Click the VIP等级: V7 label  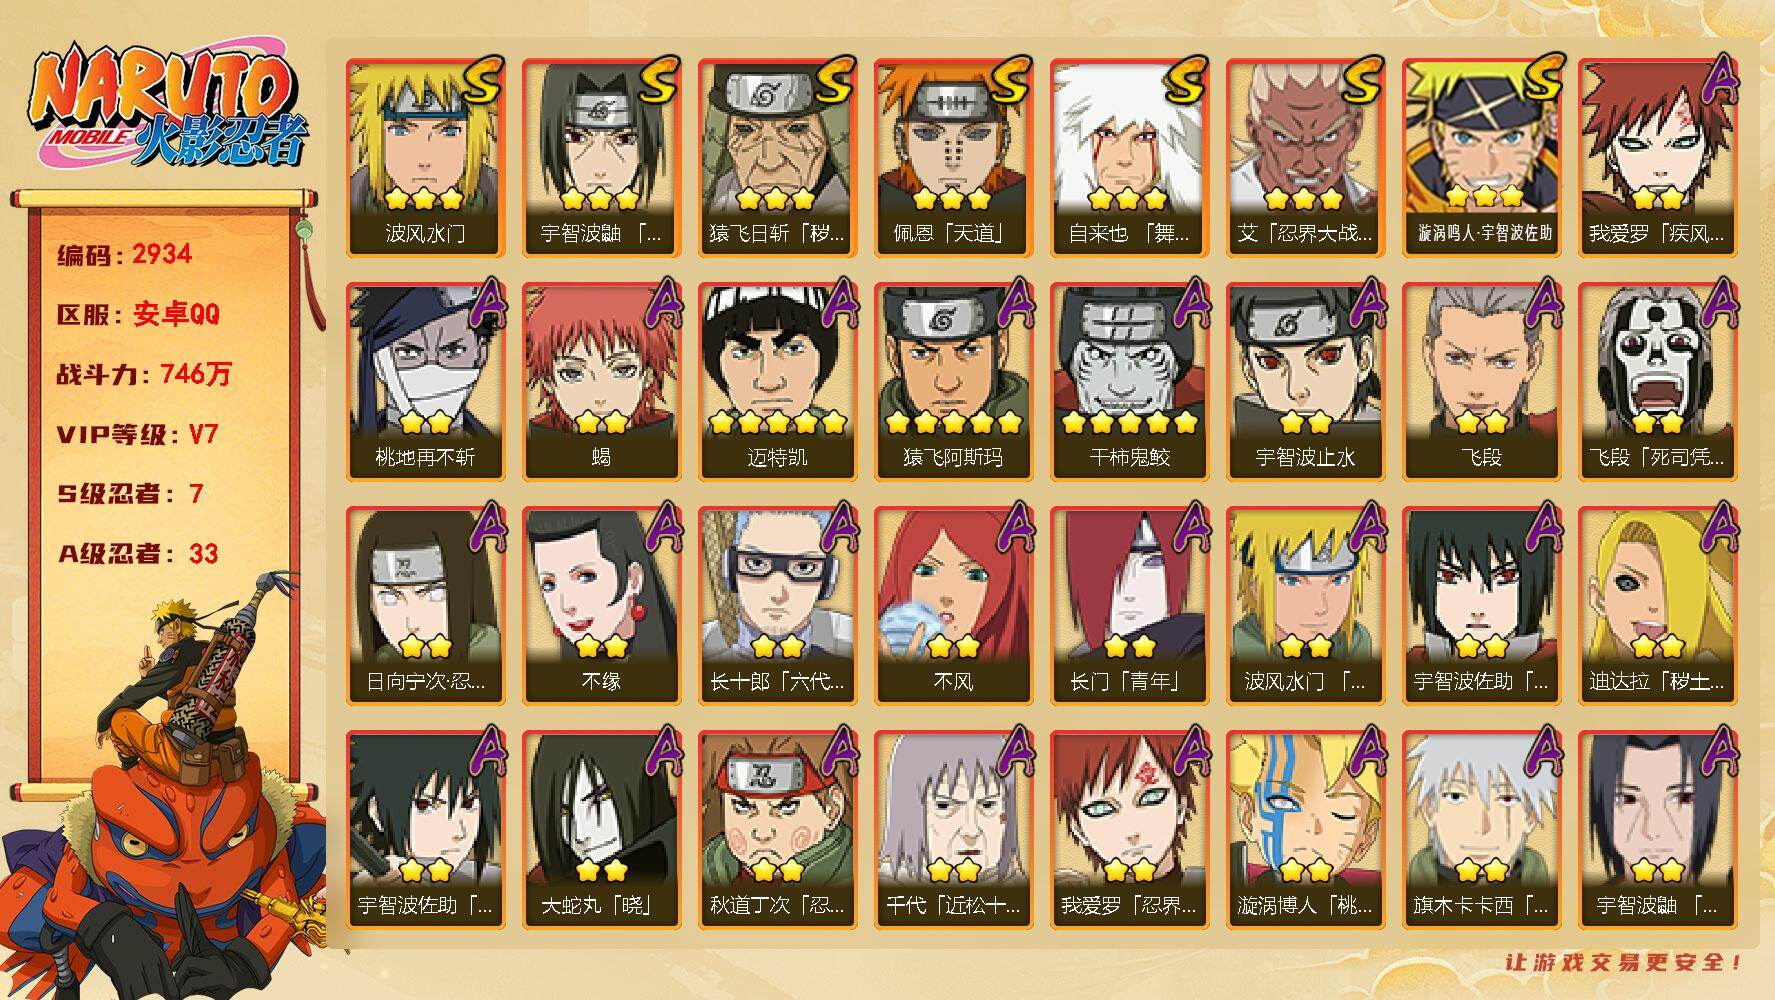[x=138, y=434]
